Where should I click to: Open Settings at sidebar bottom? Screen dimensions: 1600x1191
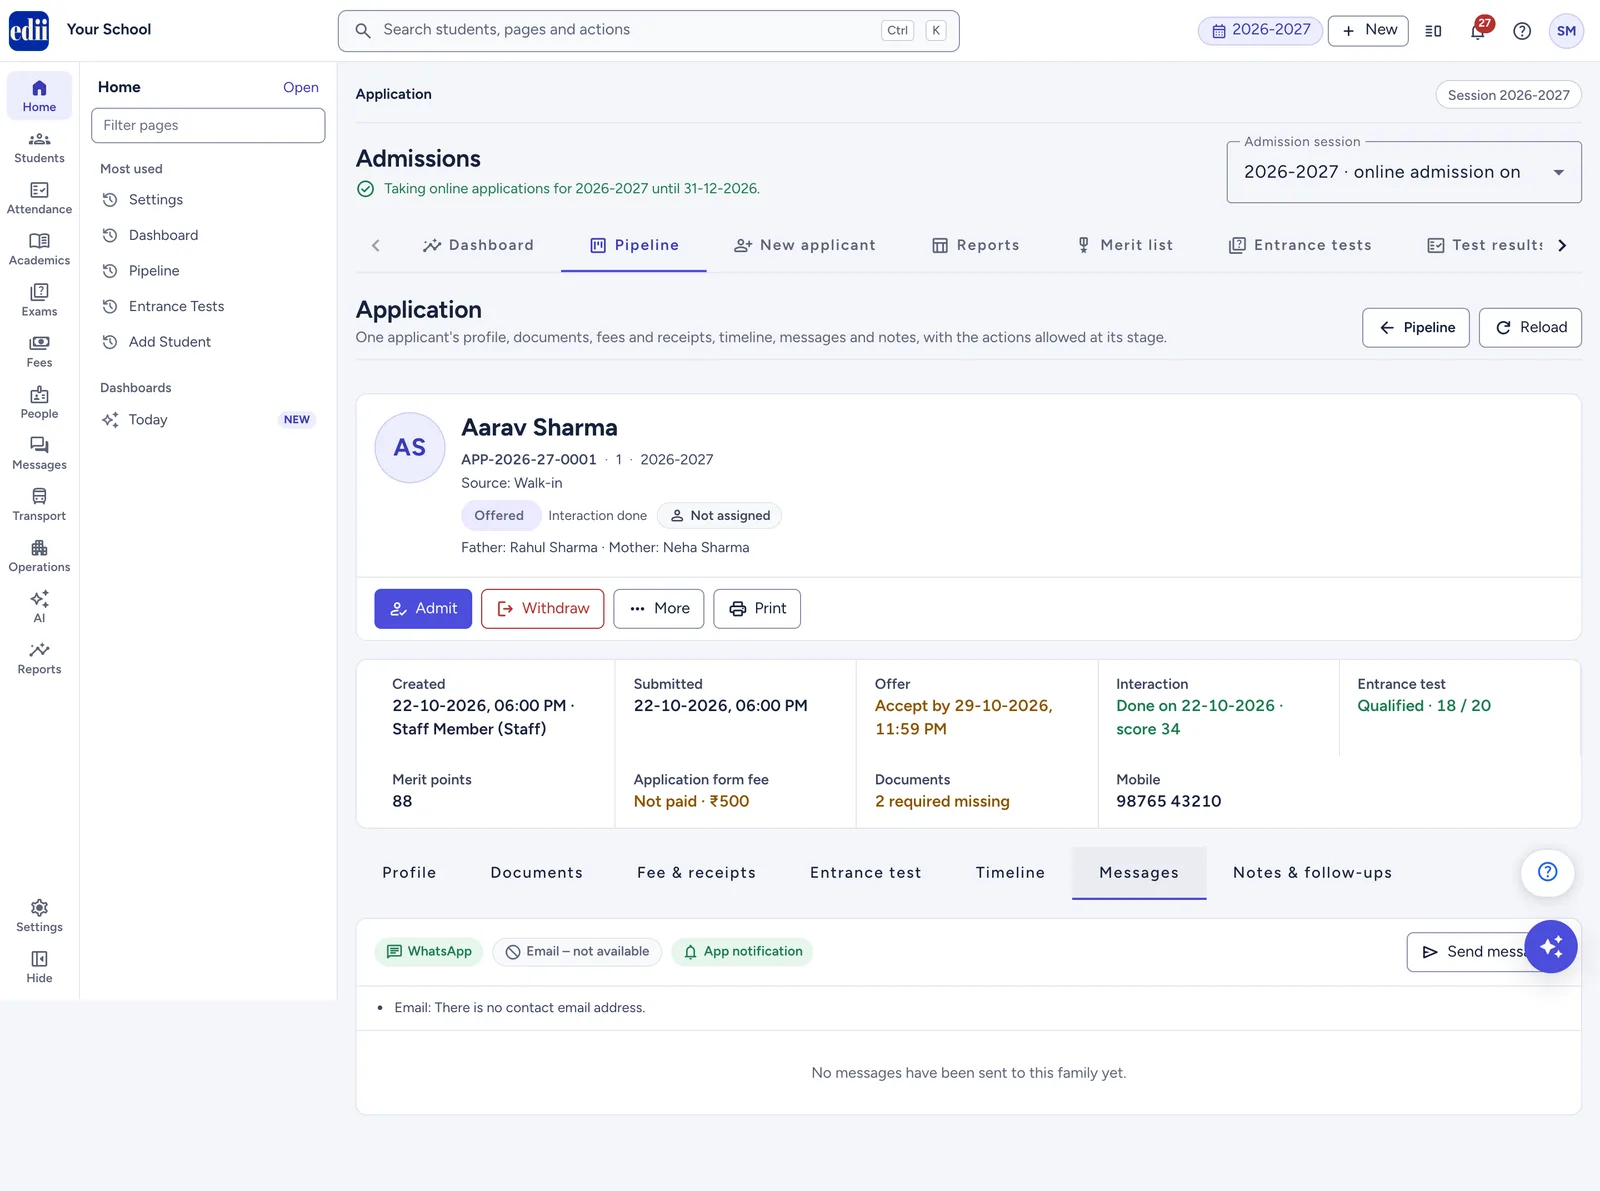point(39,915)
